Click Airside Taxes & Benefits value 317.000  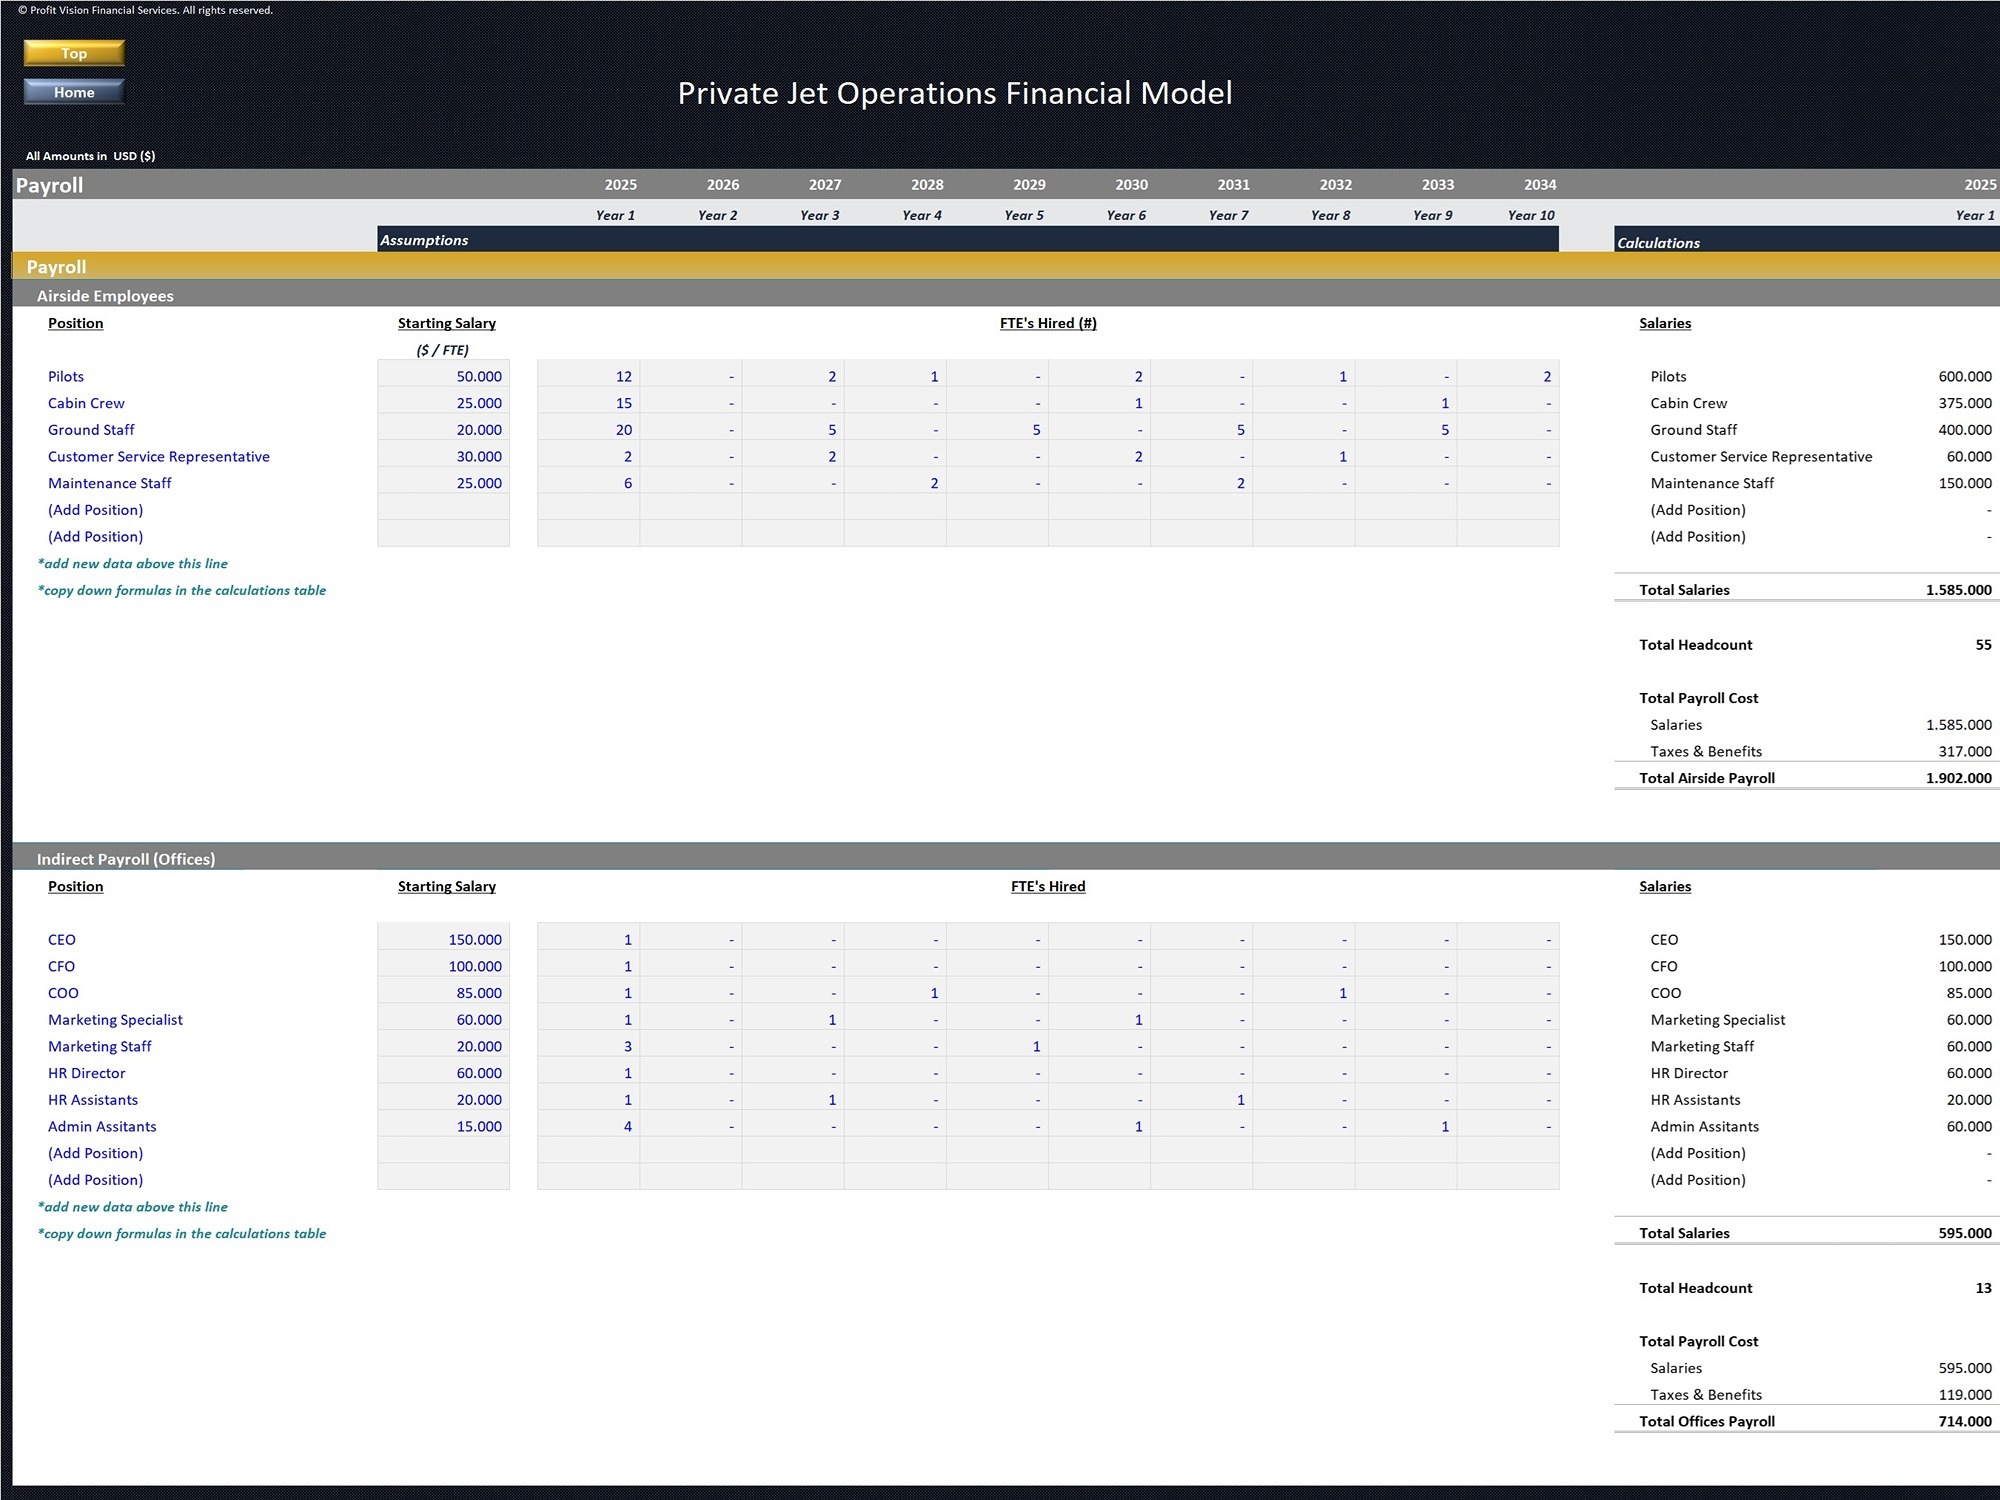(1965, 751)
